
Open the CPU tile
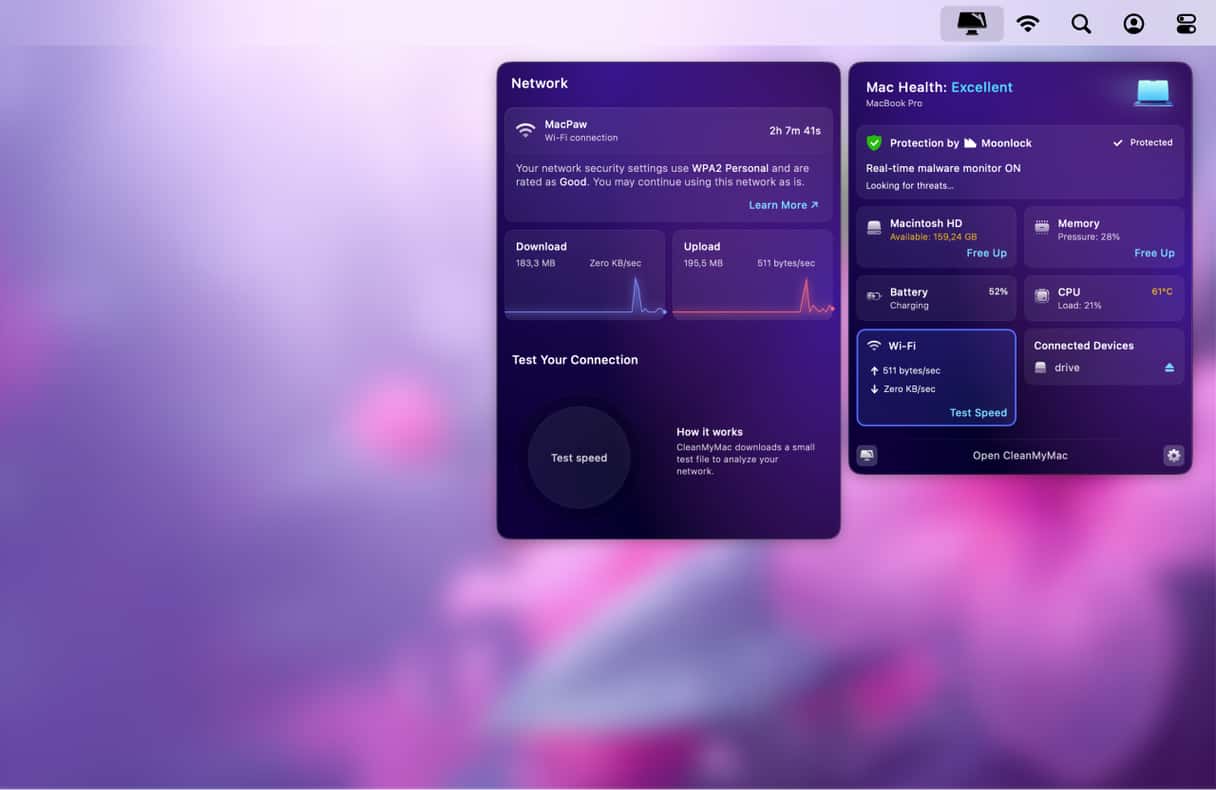tap(1104, 298)
